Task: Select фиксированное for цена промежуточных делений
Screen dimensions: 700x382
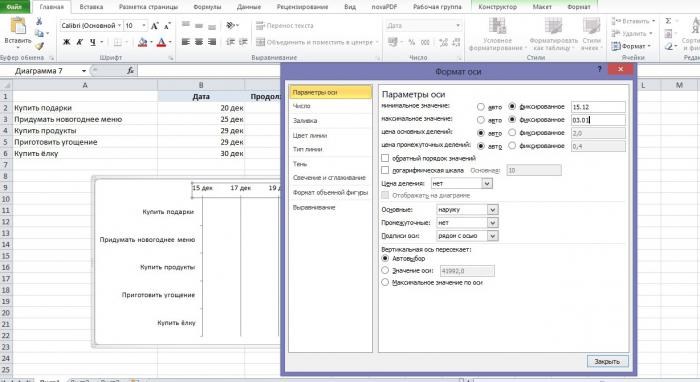Action: (512, 145)
